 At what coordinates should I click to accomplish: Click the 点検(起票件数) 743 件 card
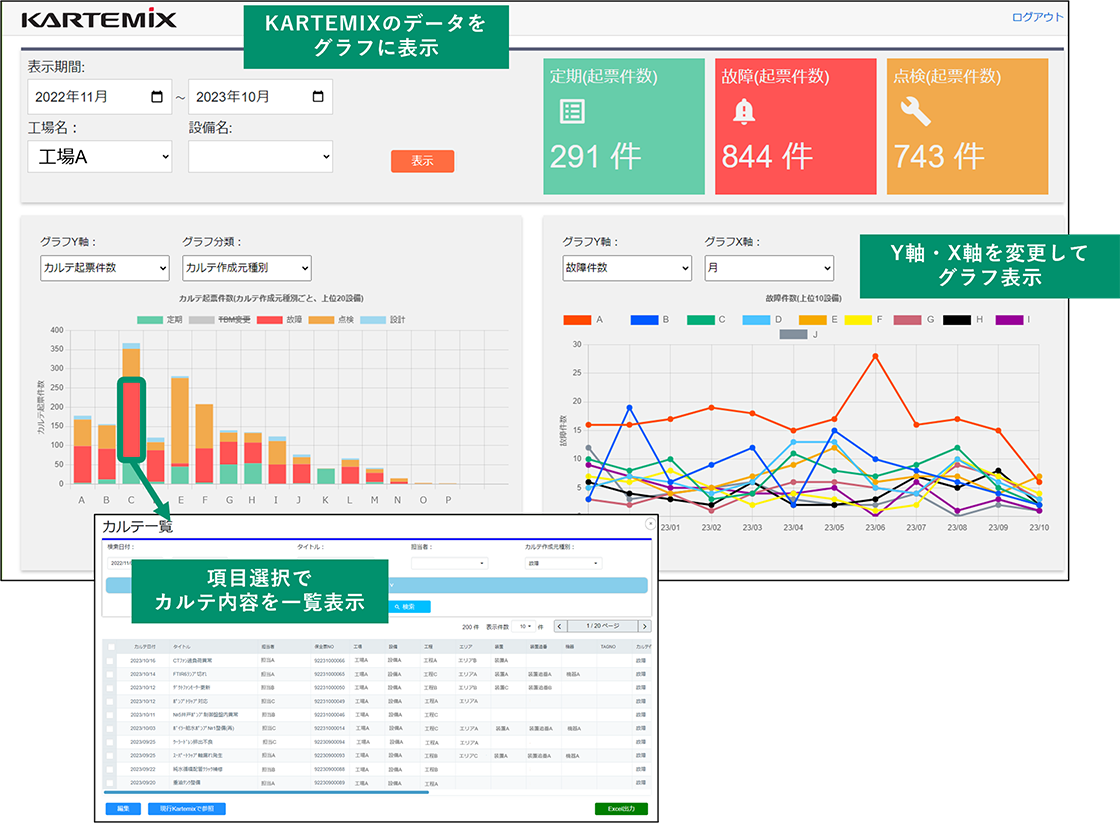point(968,126)
